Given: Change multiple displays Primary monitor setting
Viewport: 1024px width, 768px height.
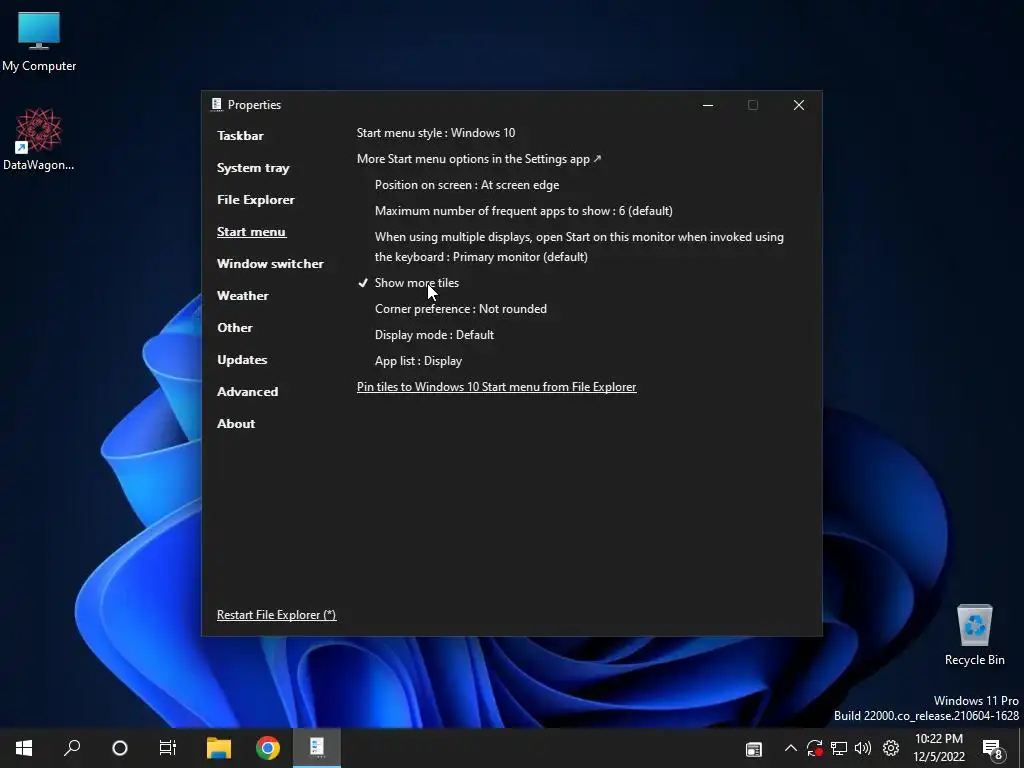Looking at the screenshot, I should 579,247.
